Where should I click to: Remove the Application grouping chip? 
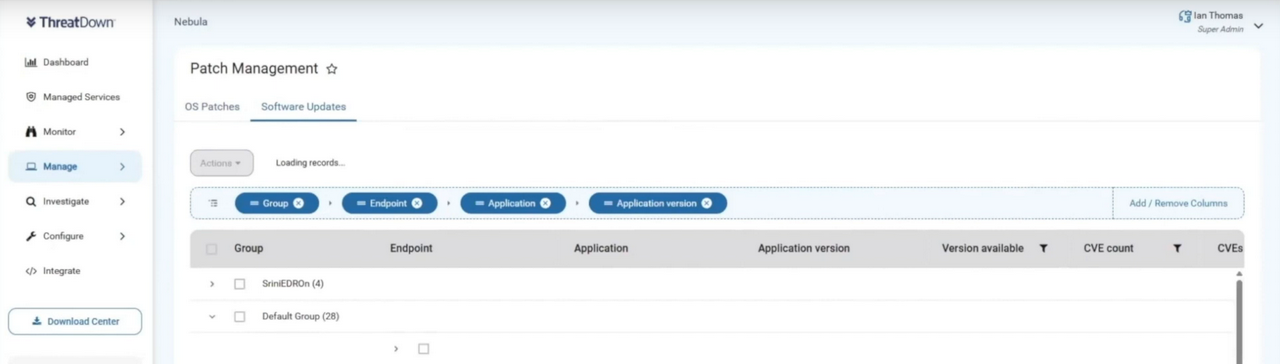click(x=545, y=203)
